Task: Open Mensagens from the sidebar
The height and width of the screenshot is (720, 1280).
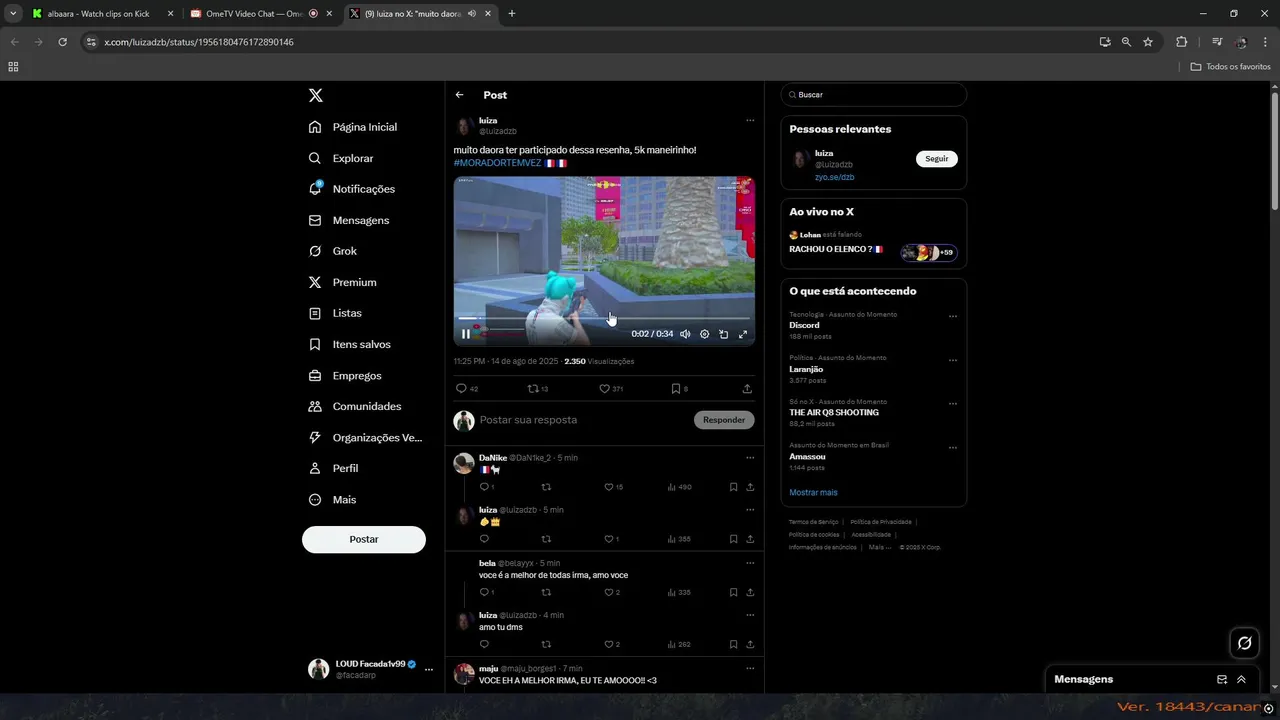Action: [x=349, y=220]
